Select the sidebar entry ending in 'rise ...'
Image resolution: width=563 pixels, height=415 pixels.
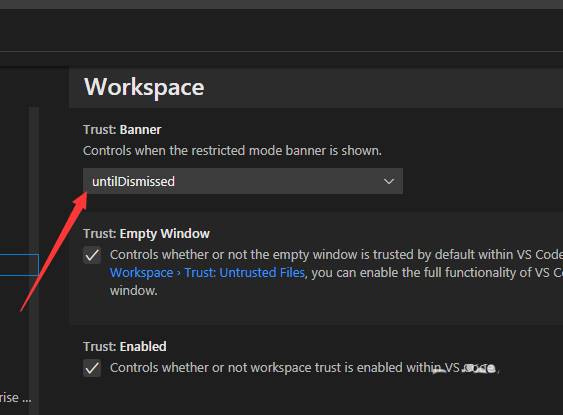[15, 398]
